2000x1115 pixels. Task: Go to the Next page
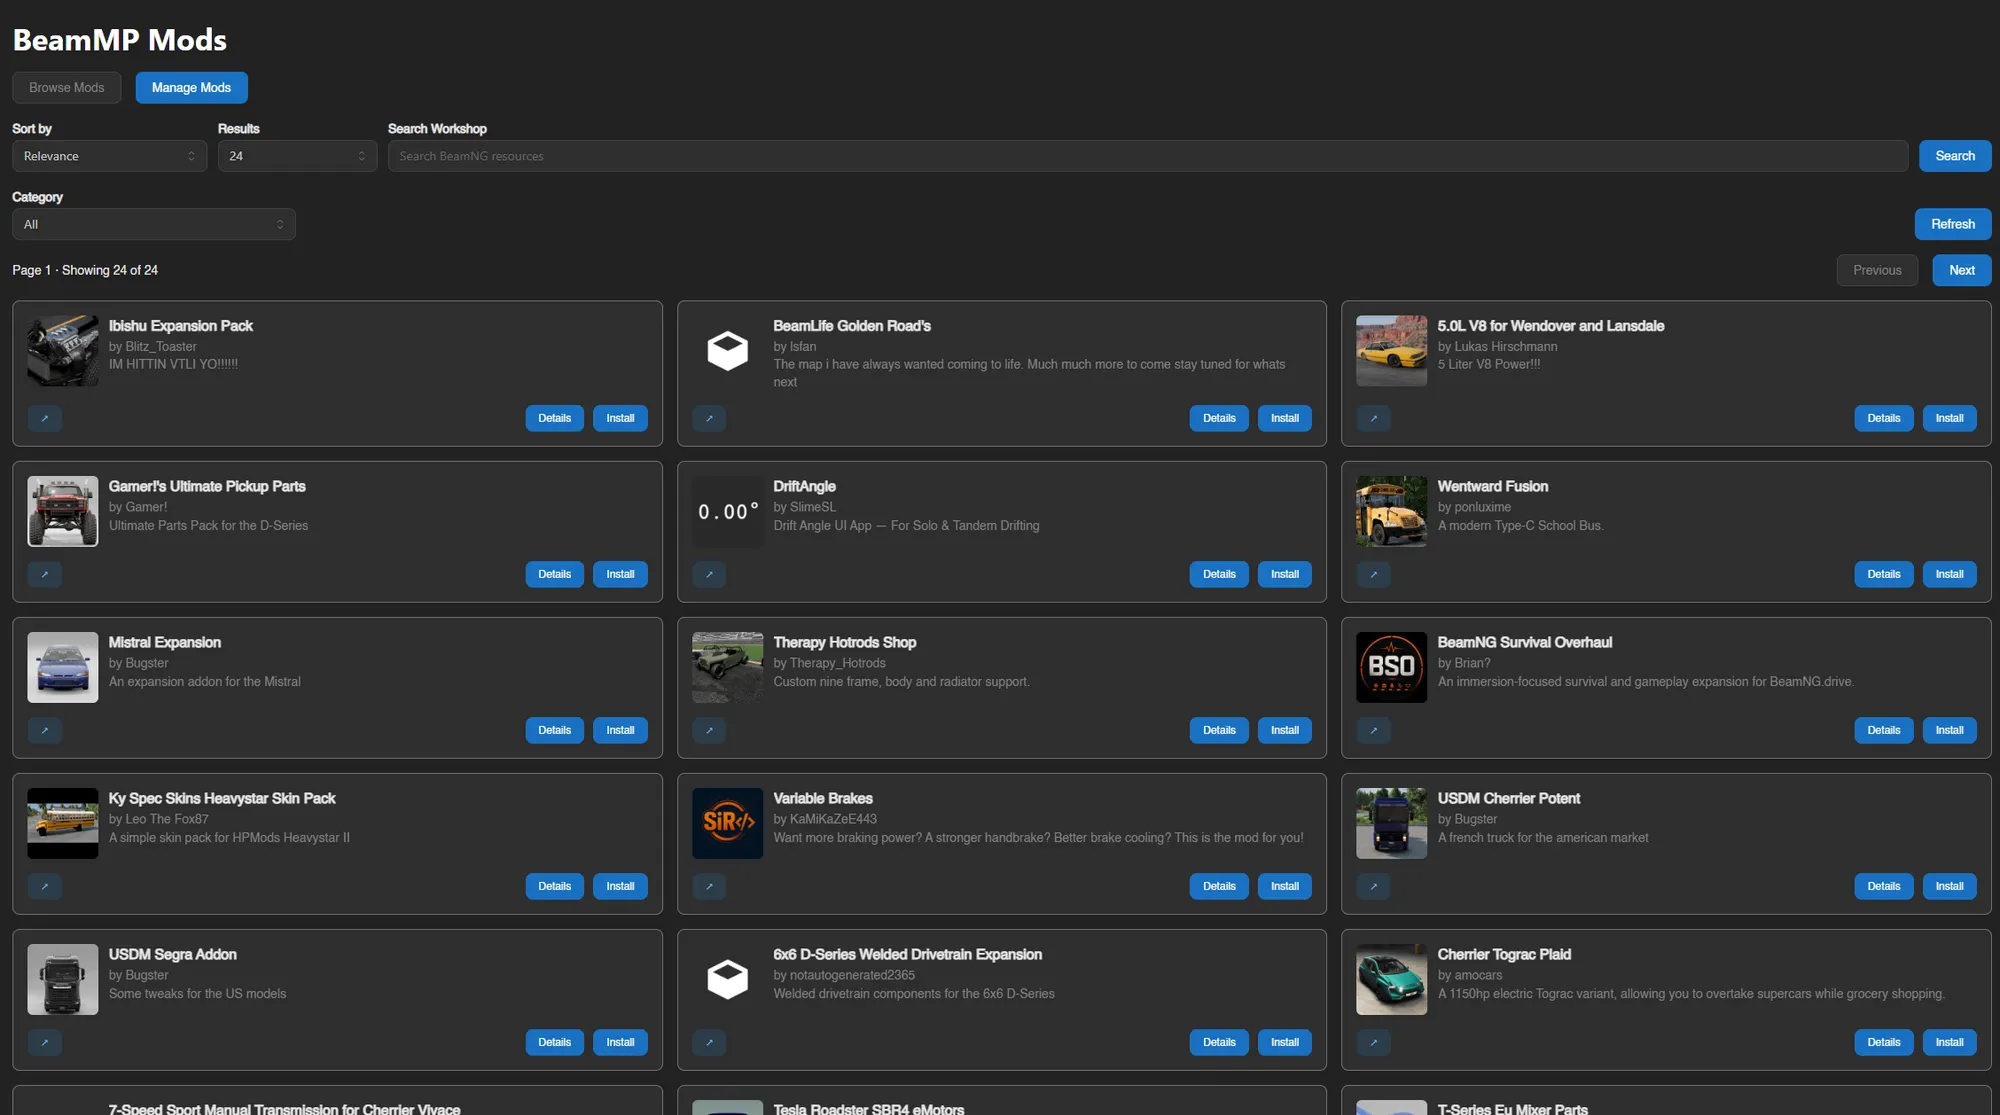(1962, 270)
